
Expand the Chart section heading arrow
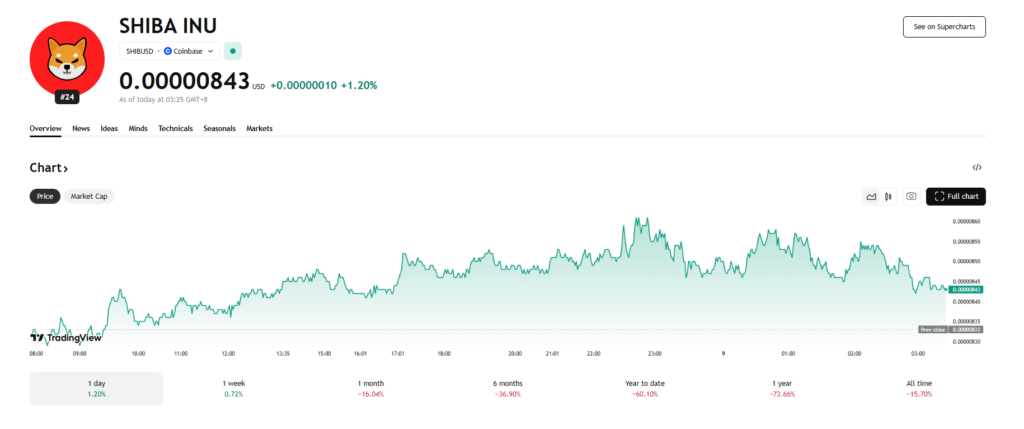pyautogui.click(x=65, y=169)
